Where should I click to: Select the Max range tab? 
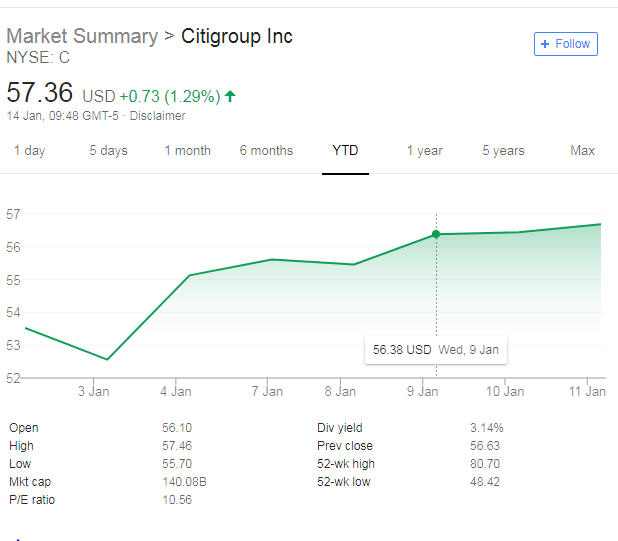(x=582, y=151)
